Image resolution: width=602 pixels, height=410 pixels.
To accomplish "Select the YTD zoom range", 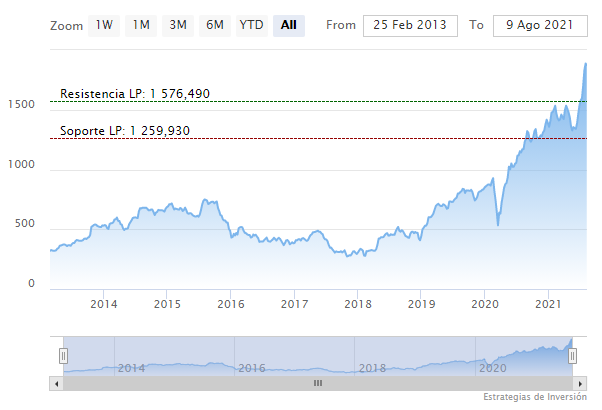I will pos(251,26).
